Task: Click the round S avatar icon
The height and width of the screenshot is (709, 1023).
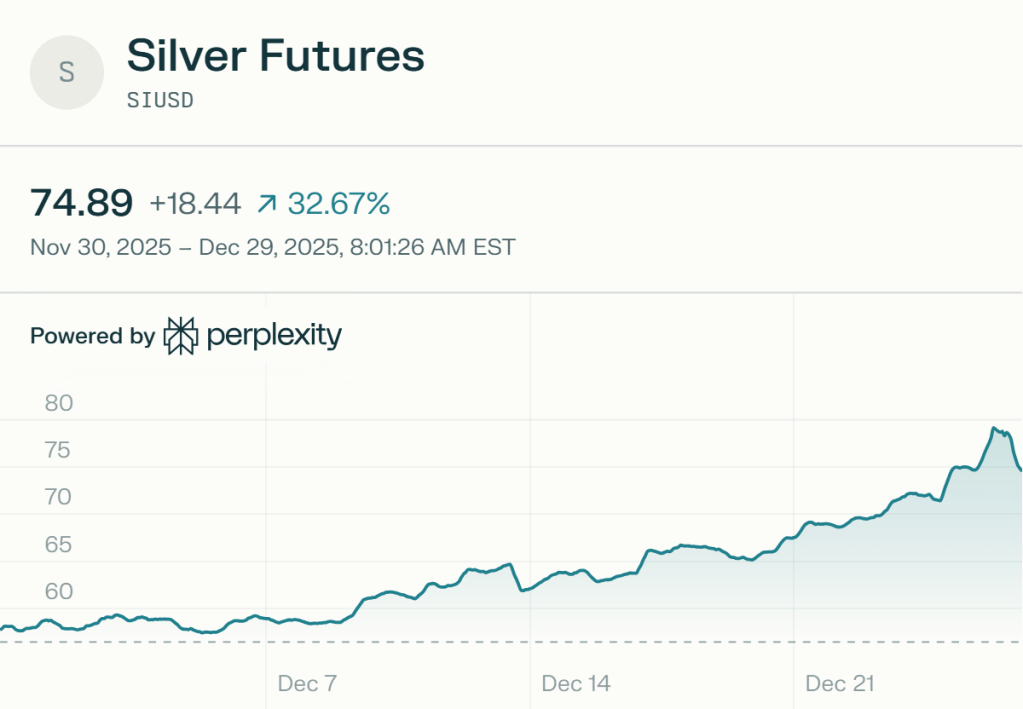Action: click(x=67, y=72)
